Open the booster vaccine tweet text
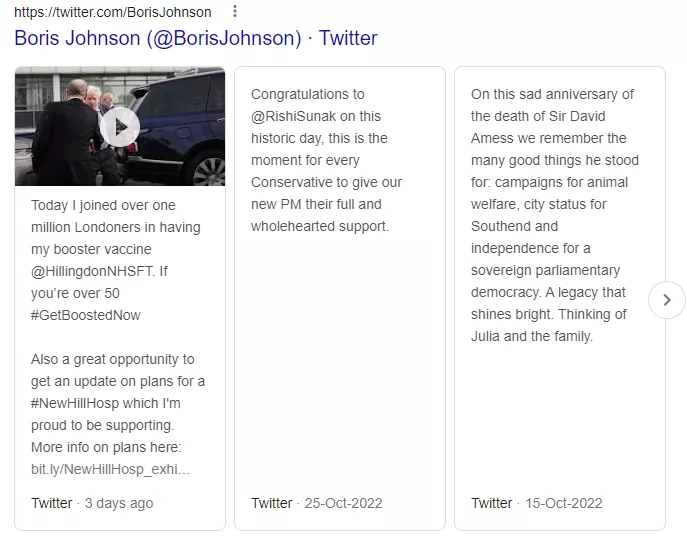Image resolution: width=687 pixels, height=541 pixels. click(x=116, y=260)
